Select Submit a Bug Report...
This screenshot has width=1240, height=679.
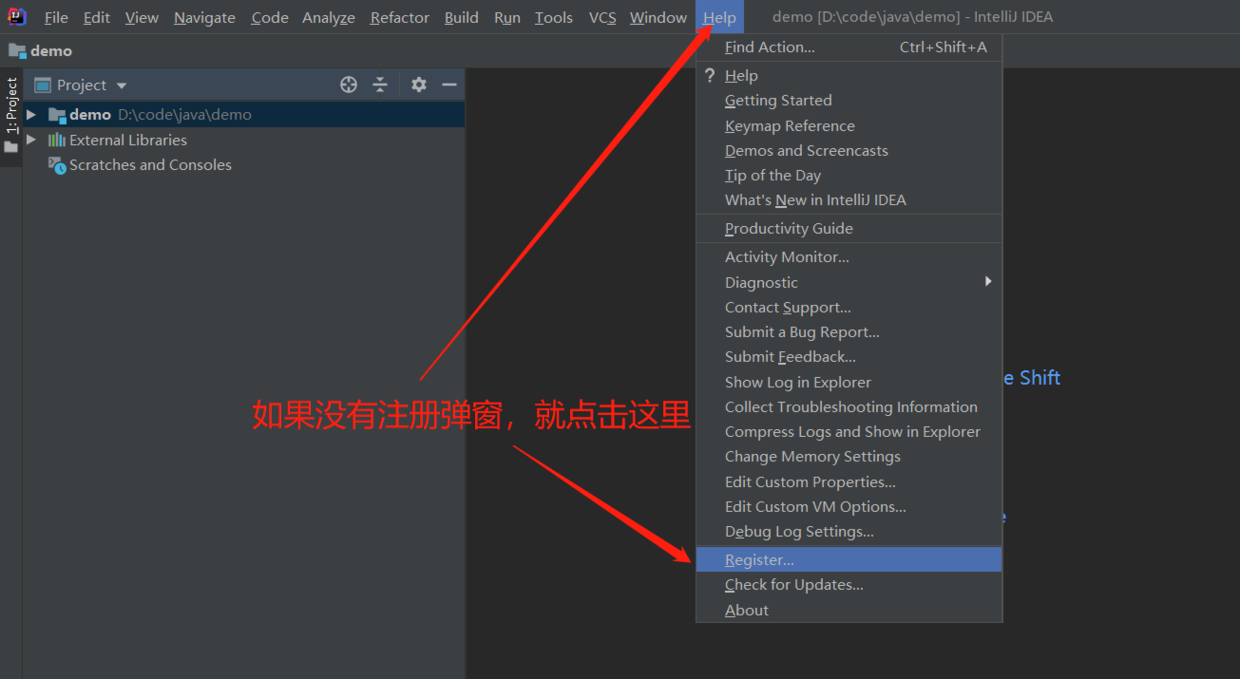tap(849, 332)
